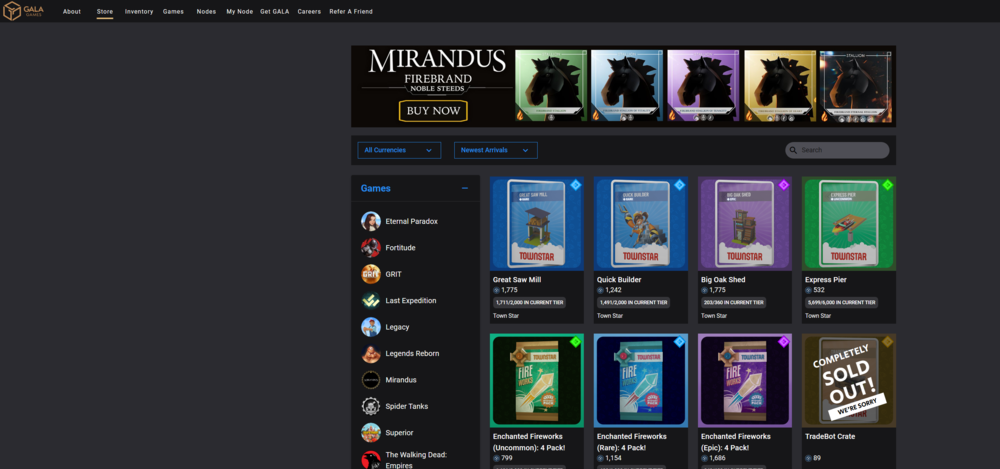Click the purple Firebrand stallion banner card
Screen dimensions: 1000x469
pyautogui.click(x=703, y=86)
